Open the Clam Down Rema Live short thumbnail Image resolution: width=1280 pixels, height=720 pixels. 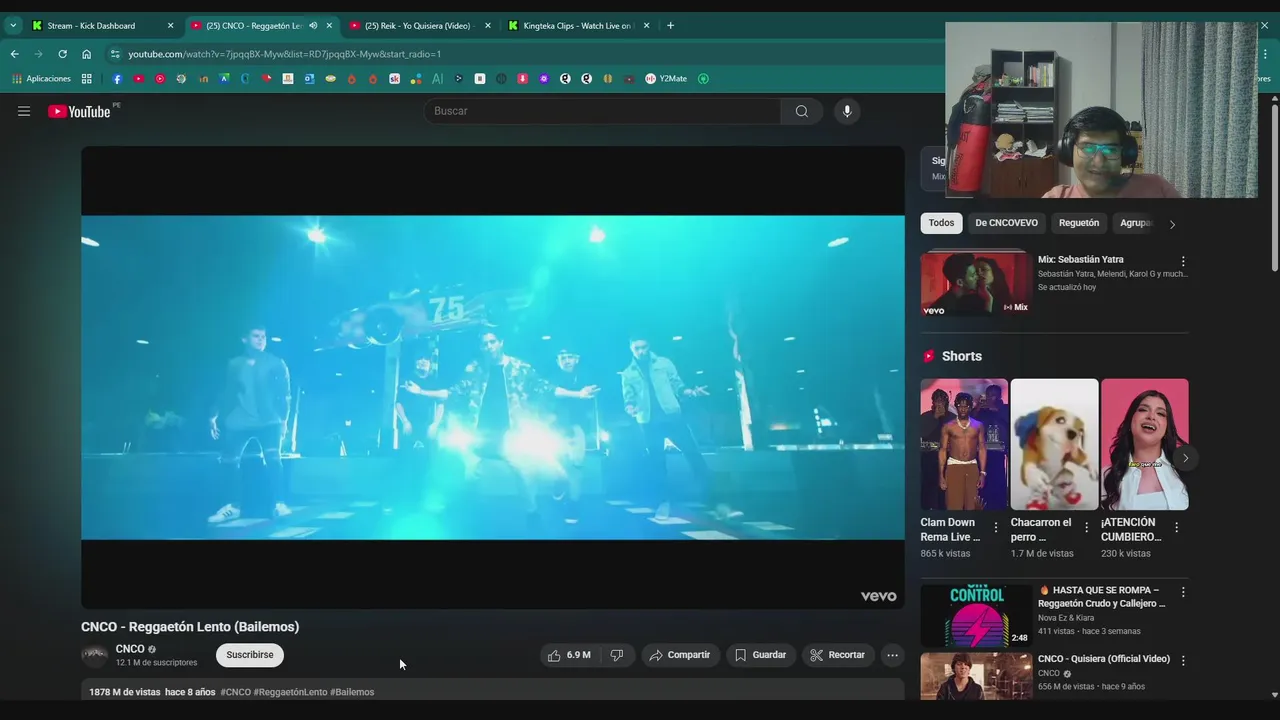coord(964,444)
